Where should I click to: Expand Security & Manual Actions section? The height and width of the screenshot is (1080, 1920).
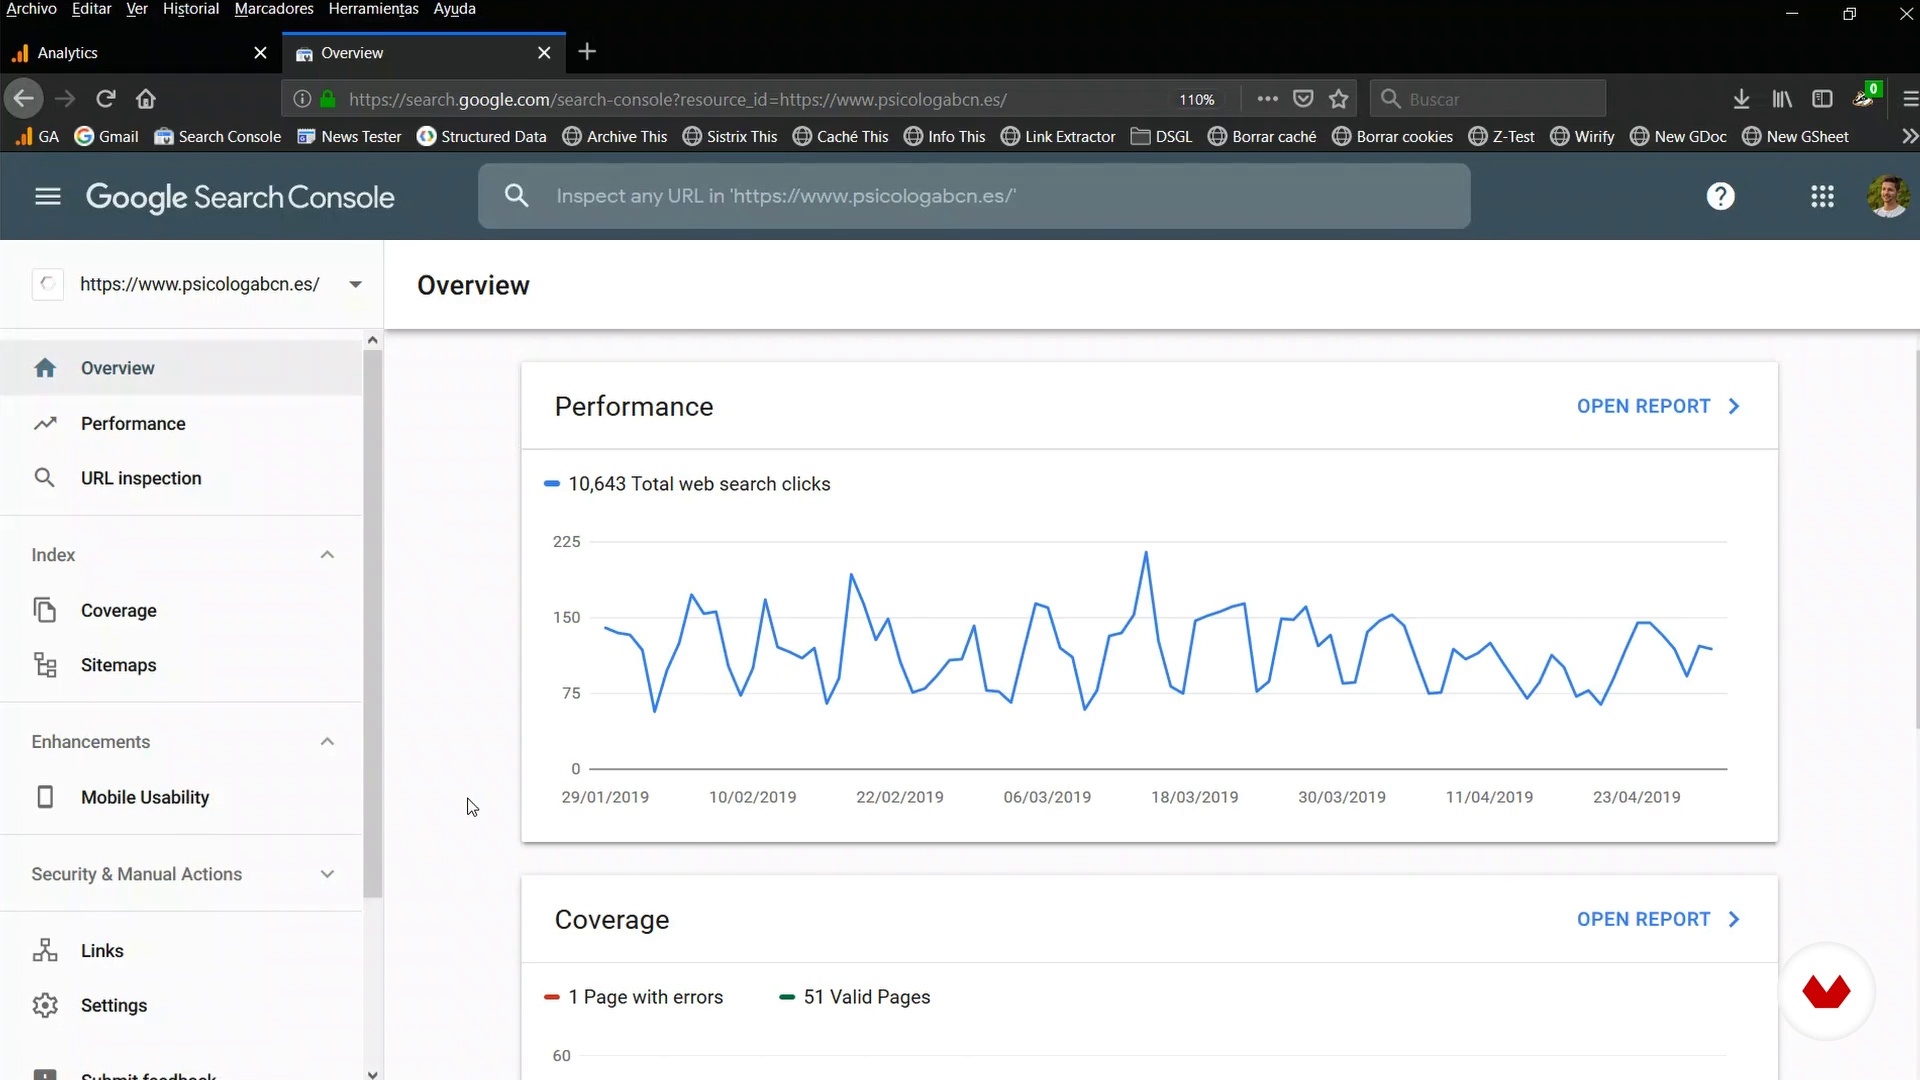point(327,874)
